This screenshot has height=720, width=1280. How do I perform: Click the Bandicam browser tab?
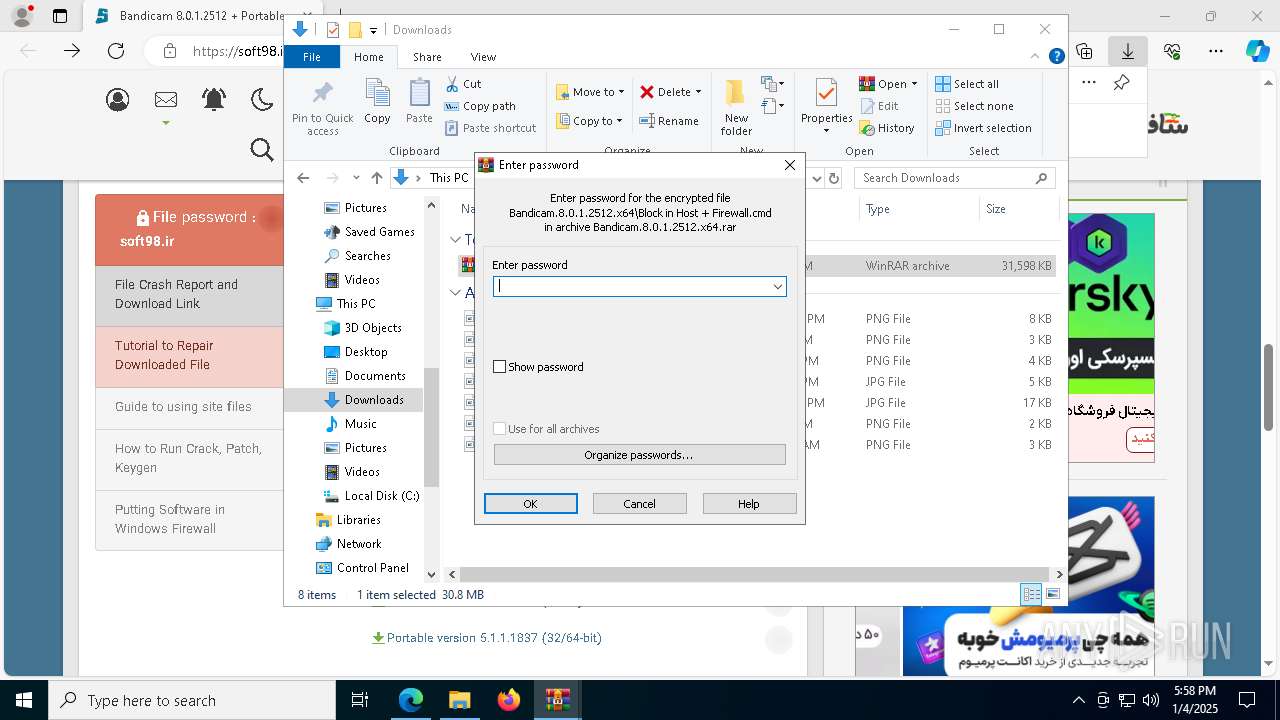(x=190, y=16)
